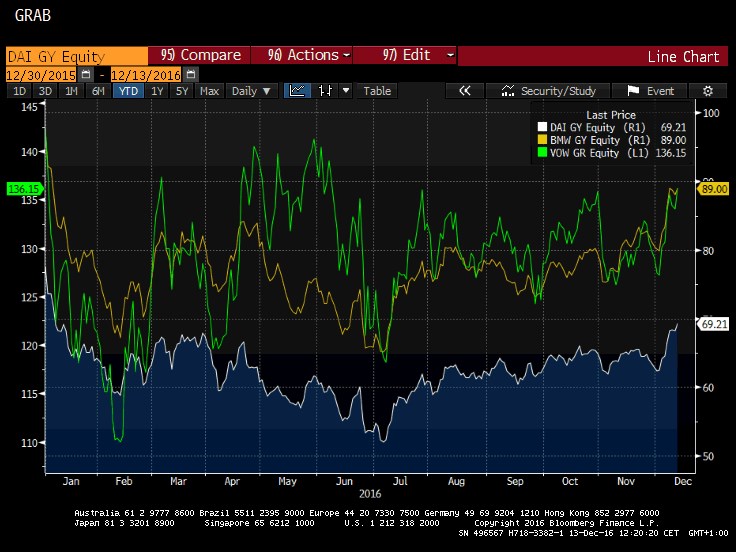The width and height of the screenshot is (736, 552).
Task: Switch to line chart view icon
Action: pyautogui.click(x=297, y=91)
